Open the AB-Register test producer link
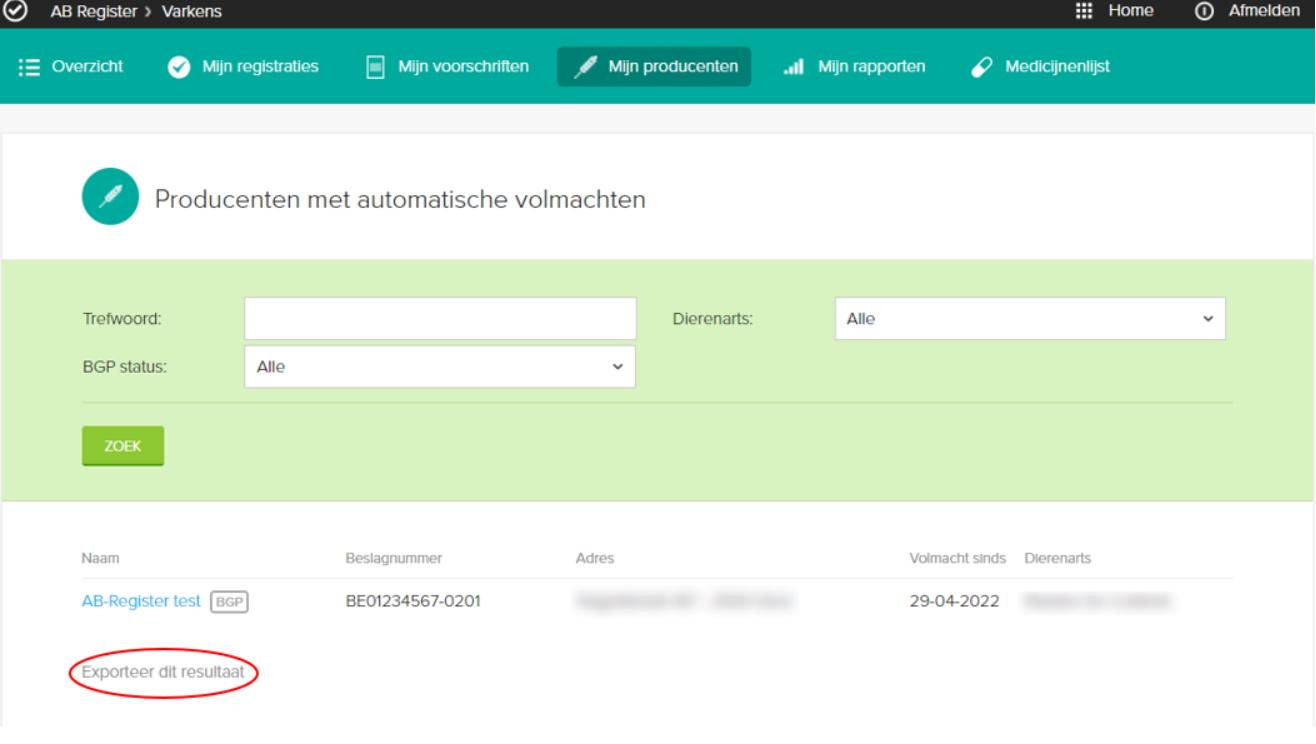 [141, 601]
